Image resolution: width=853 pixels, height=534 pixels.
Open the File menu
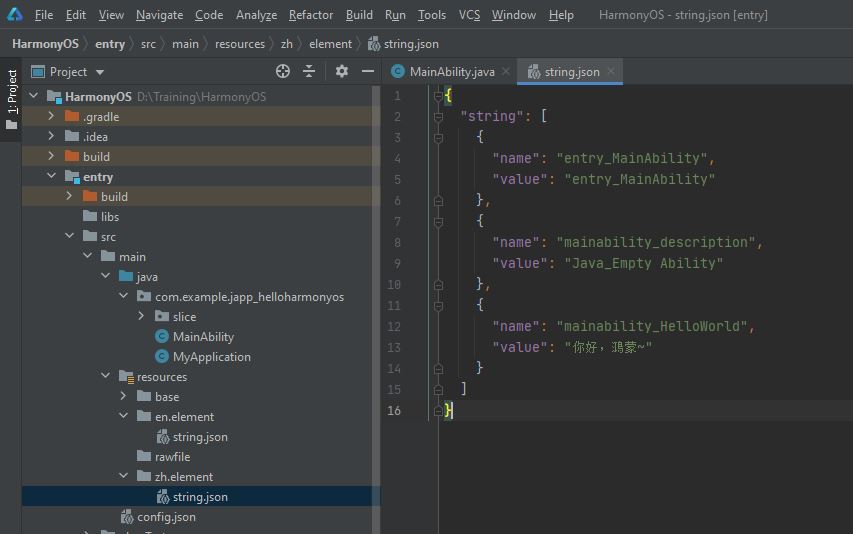click(x=44, y=15)
